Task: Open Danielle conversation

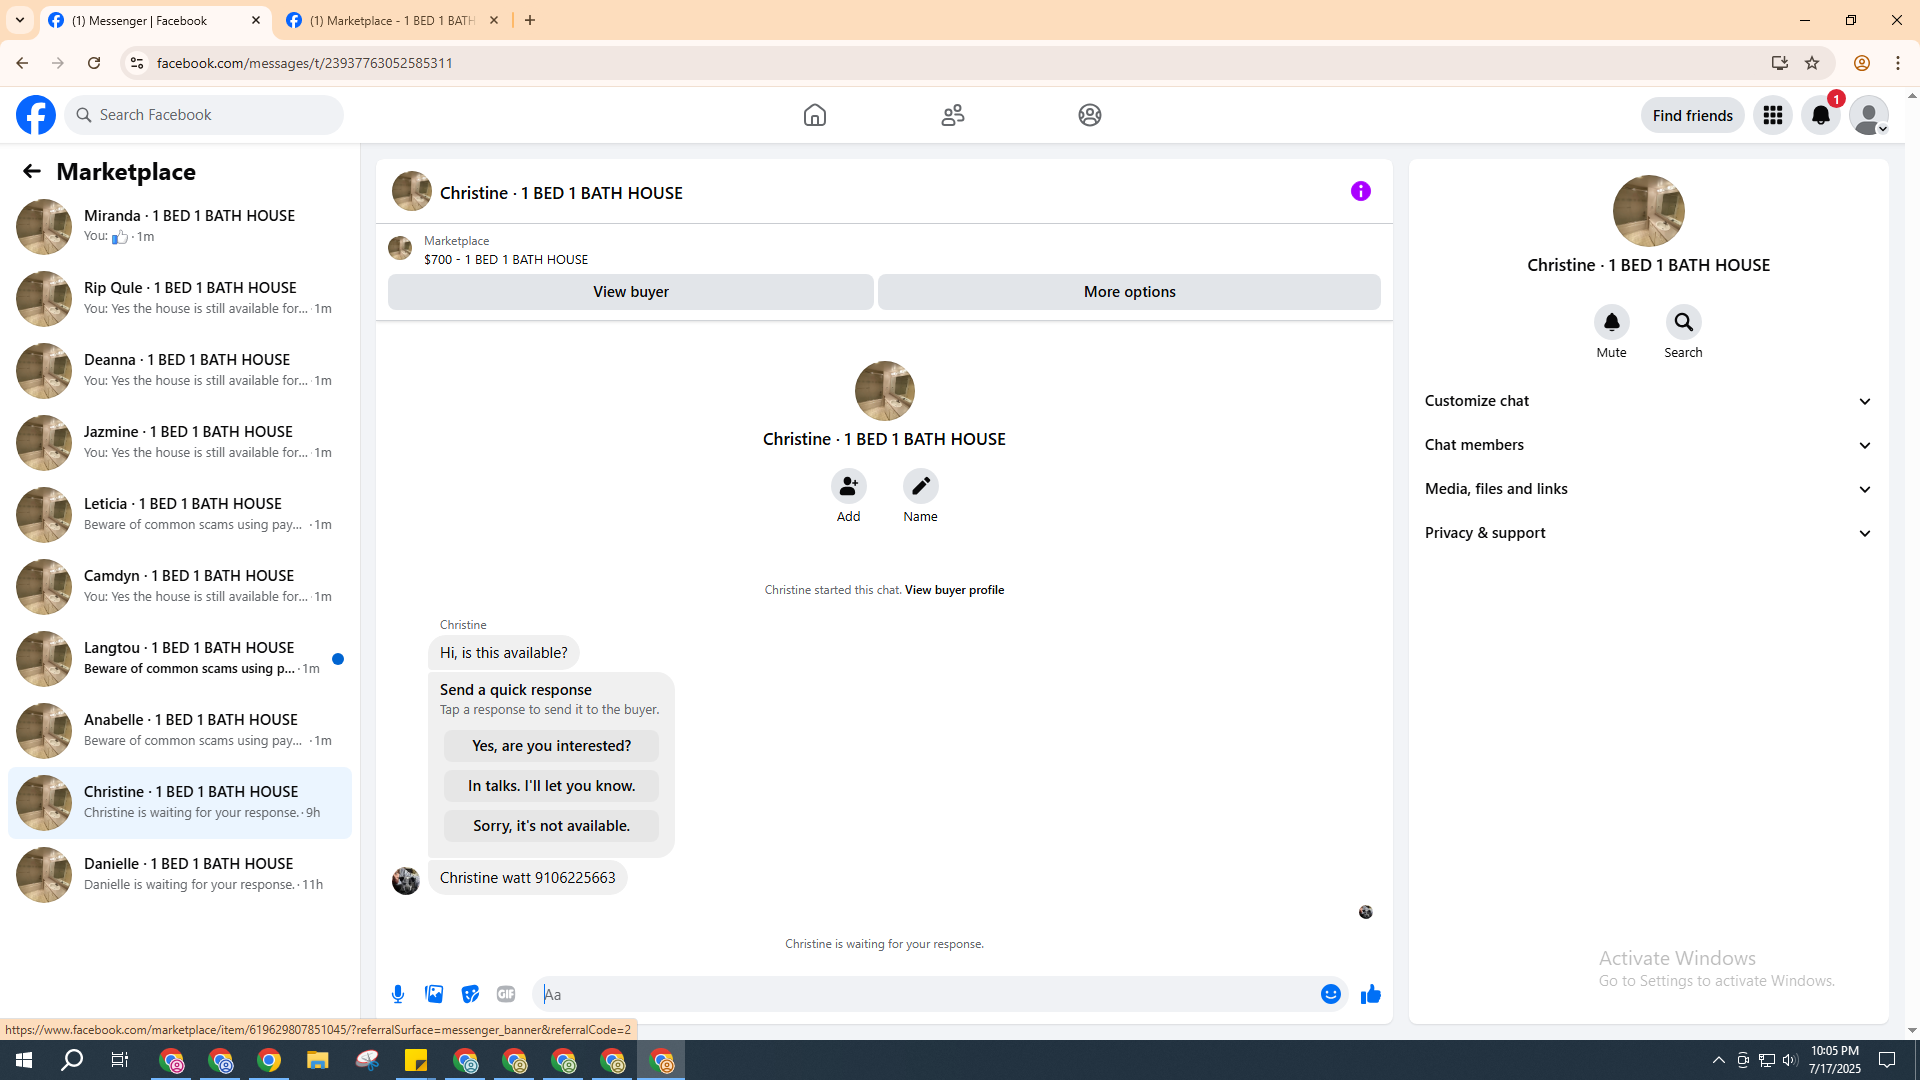Action: tap(180, 875)
